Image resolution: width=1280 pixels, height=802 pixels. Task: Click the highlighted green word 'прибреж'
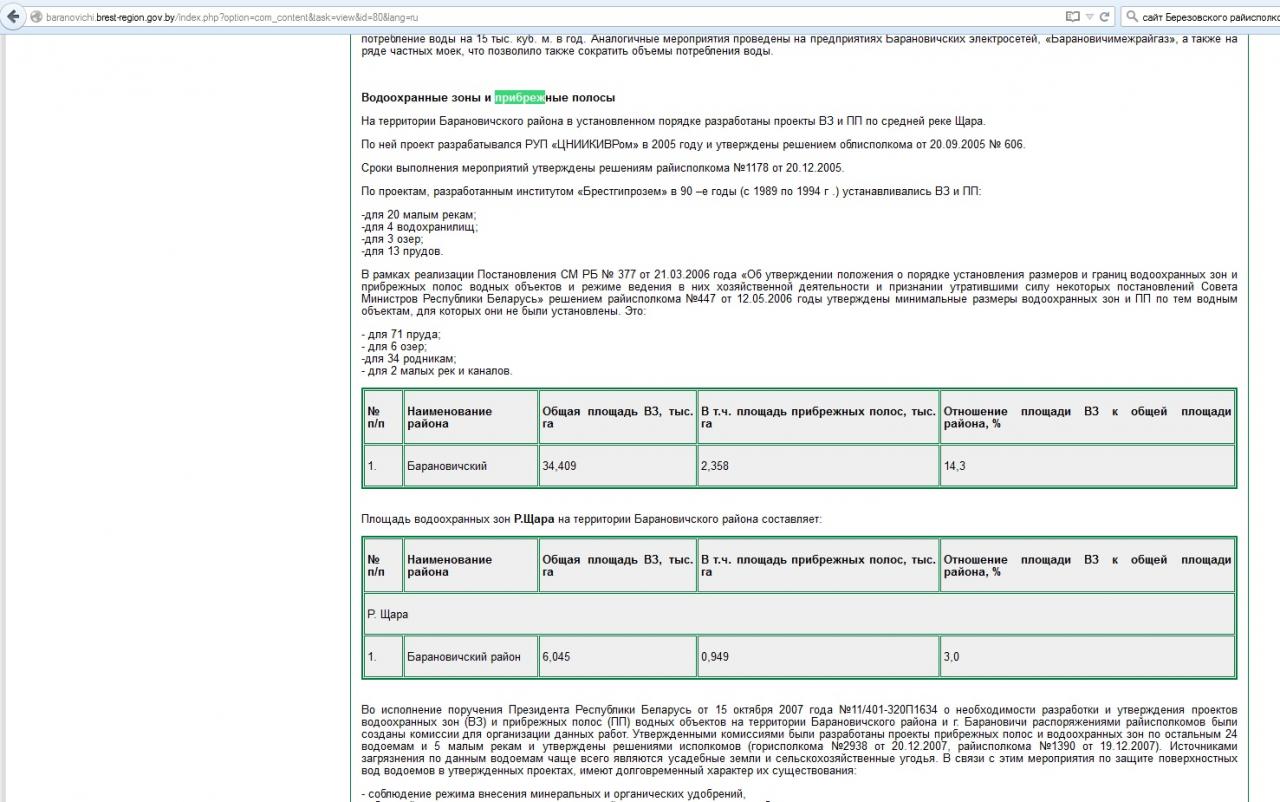pyautogui.click(x=519, y=97)
